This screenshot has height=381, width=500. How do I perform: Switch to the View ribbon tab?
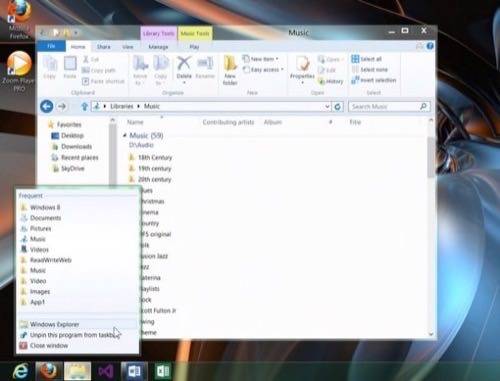point(128,47)
